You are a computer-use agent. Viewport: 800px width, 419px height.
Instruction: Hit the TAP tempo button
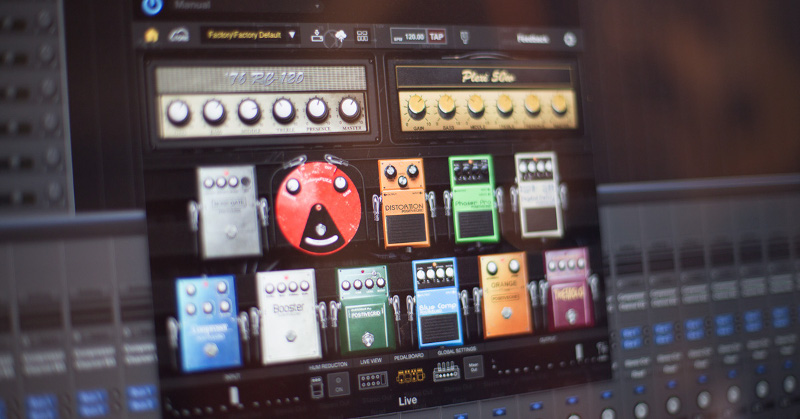tap(436, 37)
